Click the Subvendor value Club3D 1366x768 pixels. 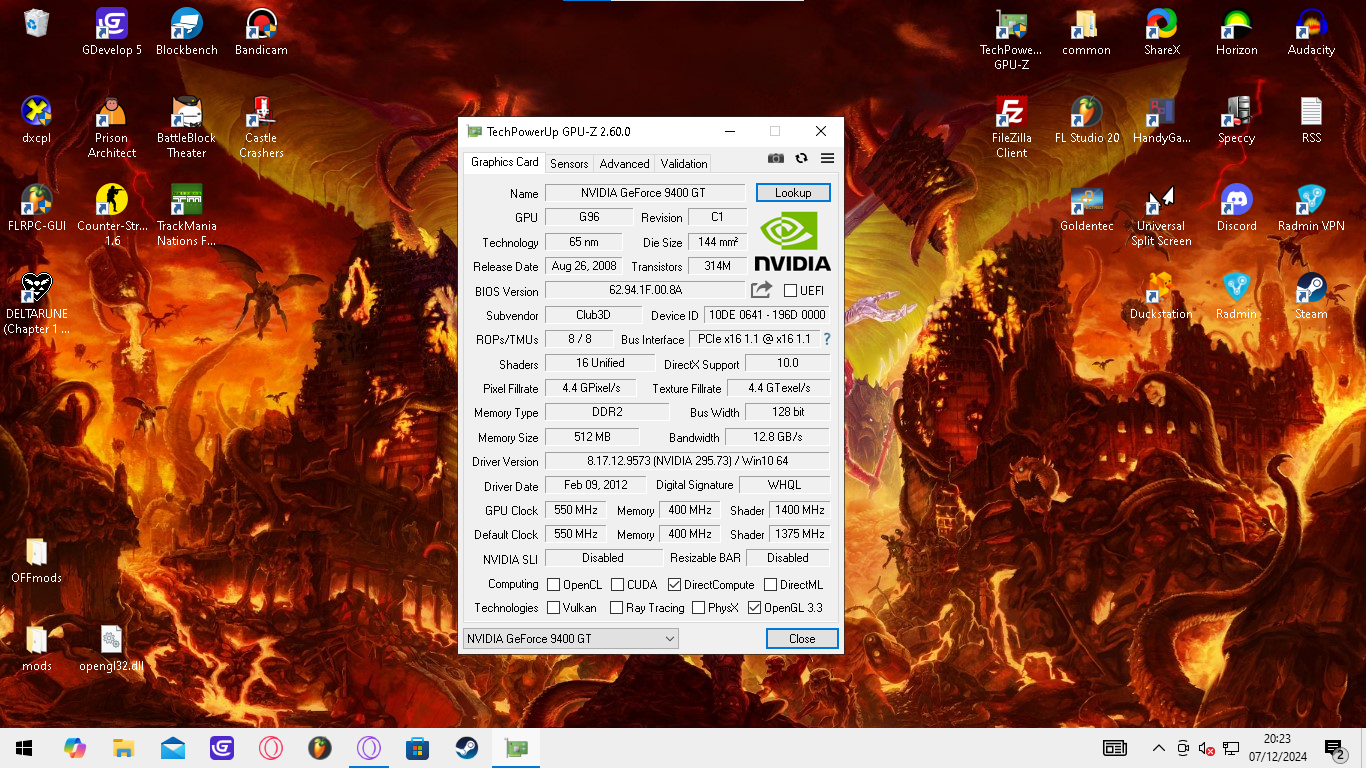point(593,315)
